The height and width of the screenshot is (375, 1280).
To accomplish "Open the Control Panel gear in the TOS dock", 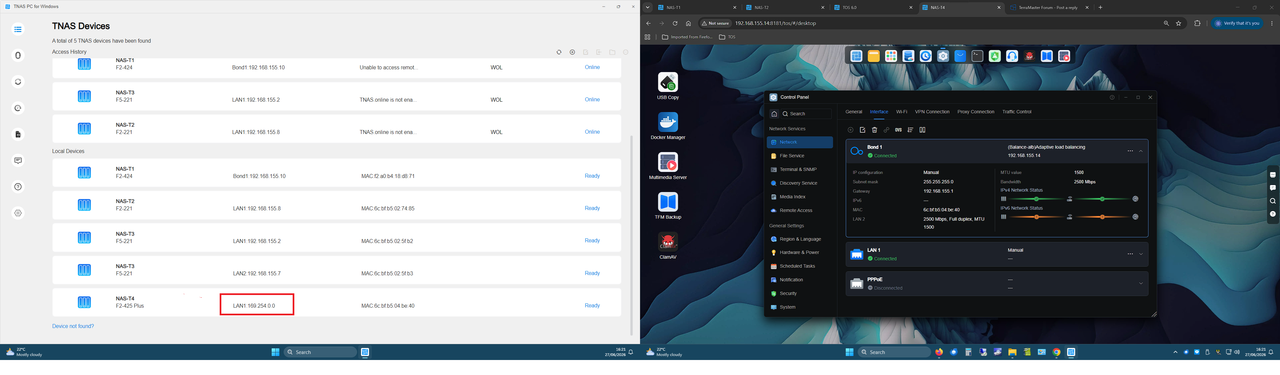I will pyautogui.click(x=942, y=56).
